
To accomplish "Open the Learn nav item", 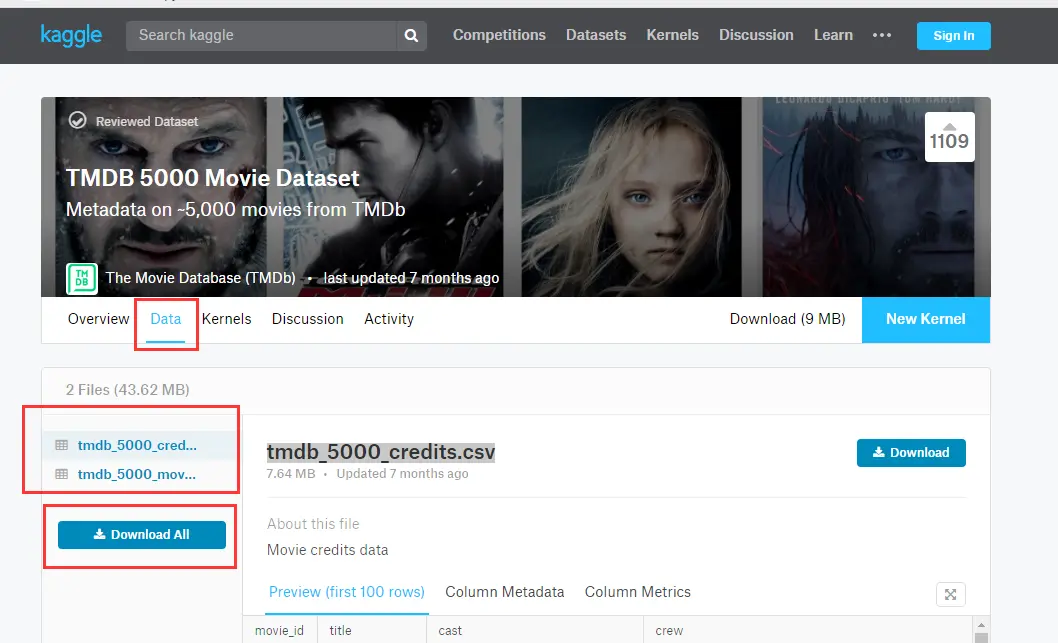I will [x=833, y=35].
